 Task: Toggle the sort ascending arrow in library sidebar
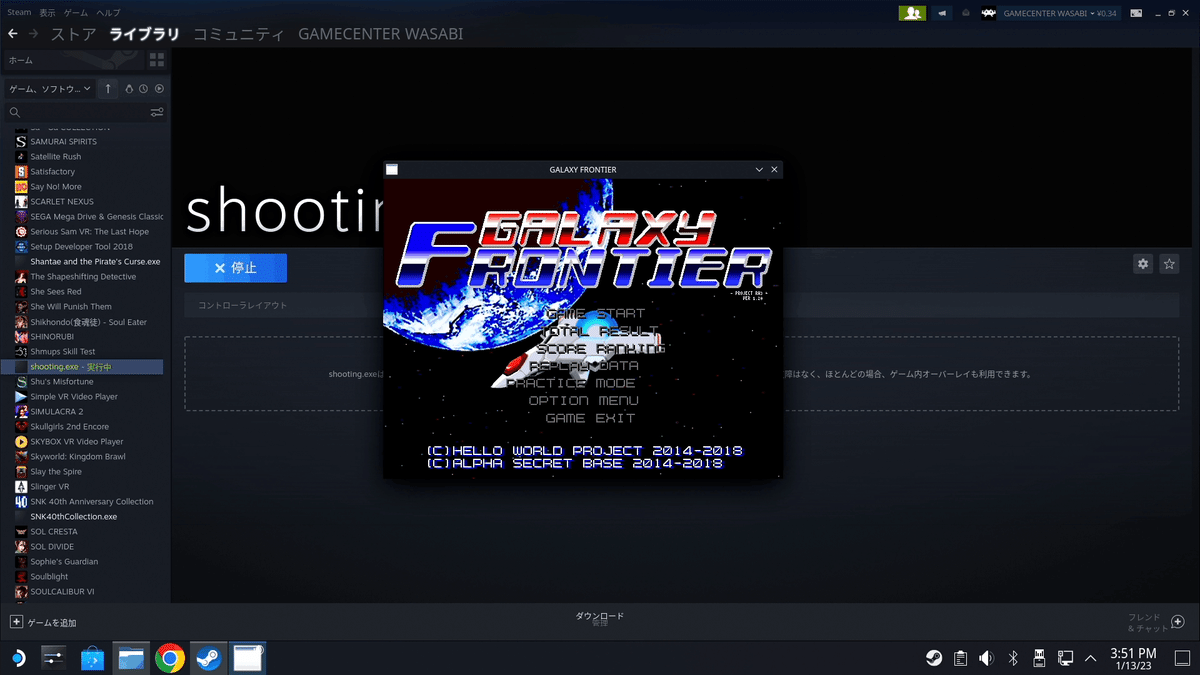pyautogui.click(x=108, y=89)
